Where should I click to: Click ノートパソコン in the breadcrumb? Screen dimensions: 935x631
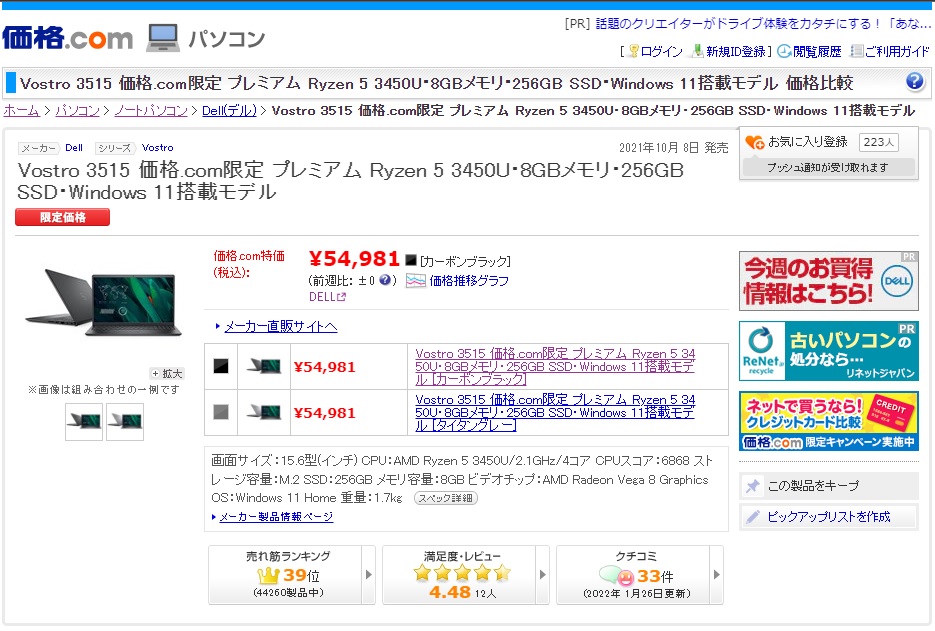tap(150, 110)
